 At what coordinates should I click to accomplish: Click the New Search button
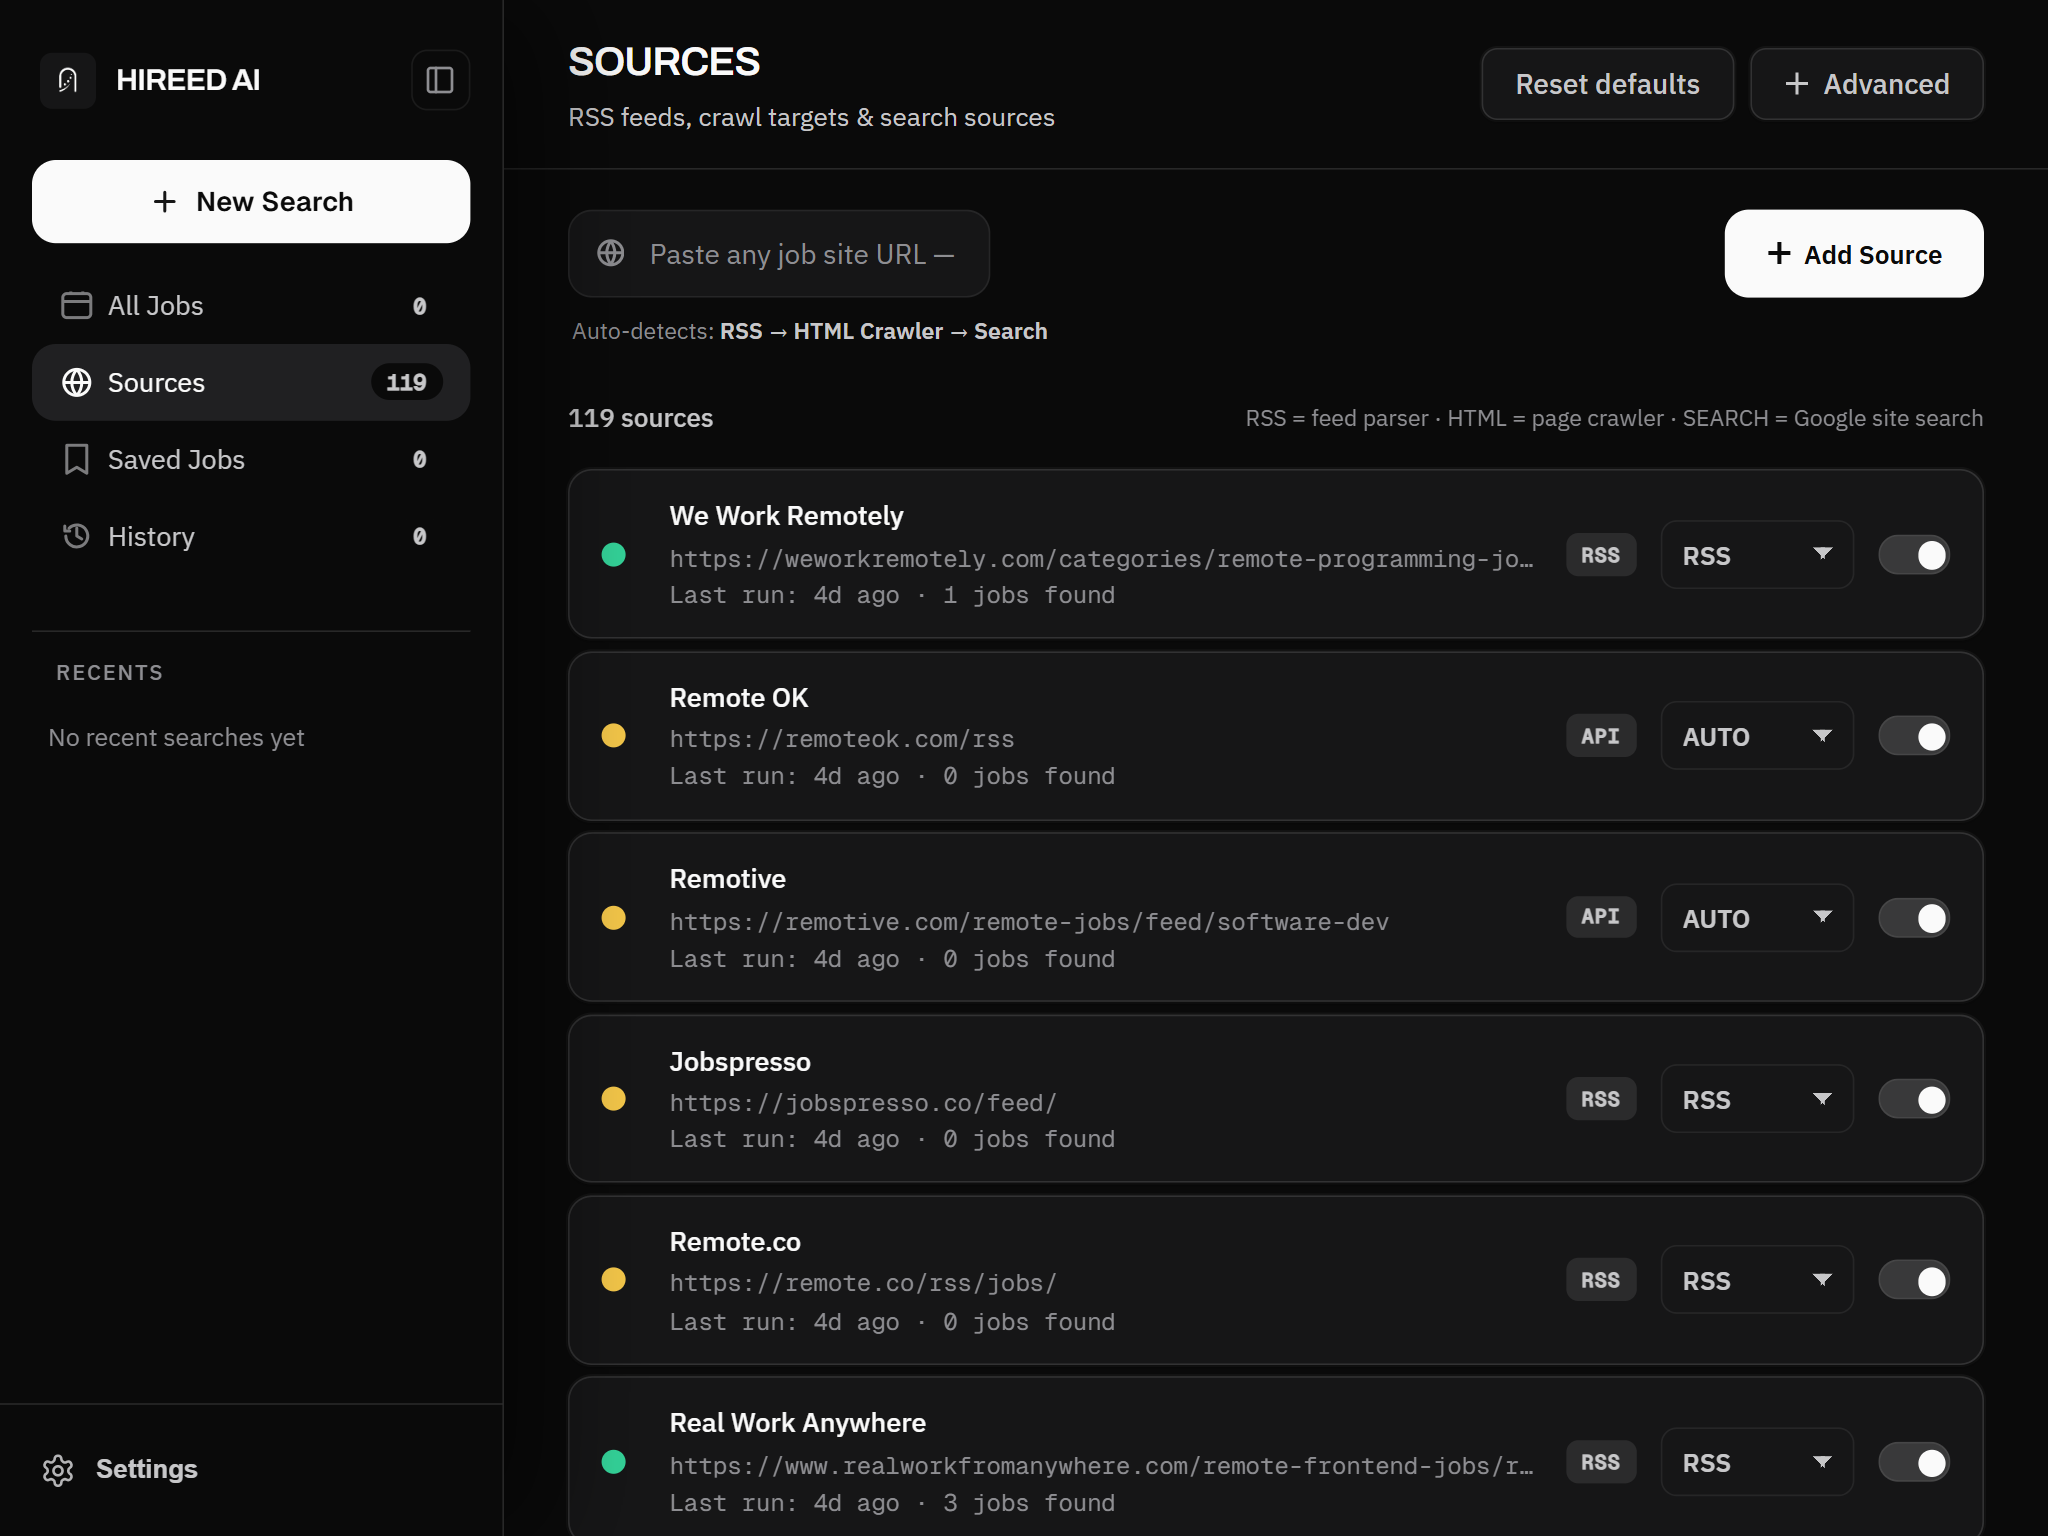point(251,202)
